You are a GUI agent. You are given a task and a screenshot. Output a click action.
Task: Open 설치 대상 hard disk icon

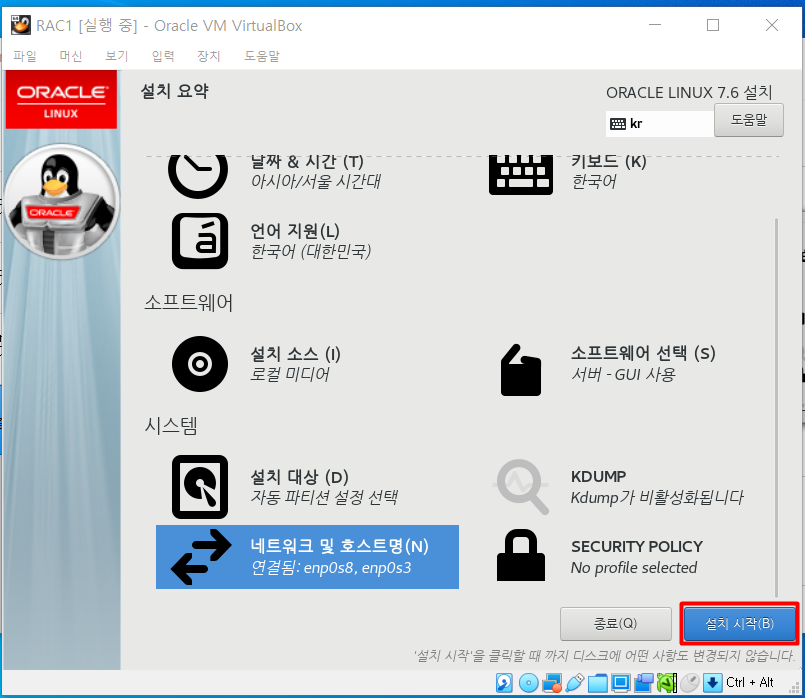pyautogui.click(x=200, y=487)
